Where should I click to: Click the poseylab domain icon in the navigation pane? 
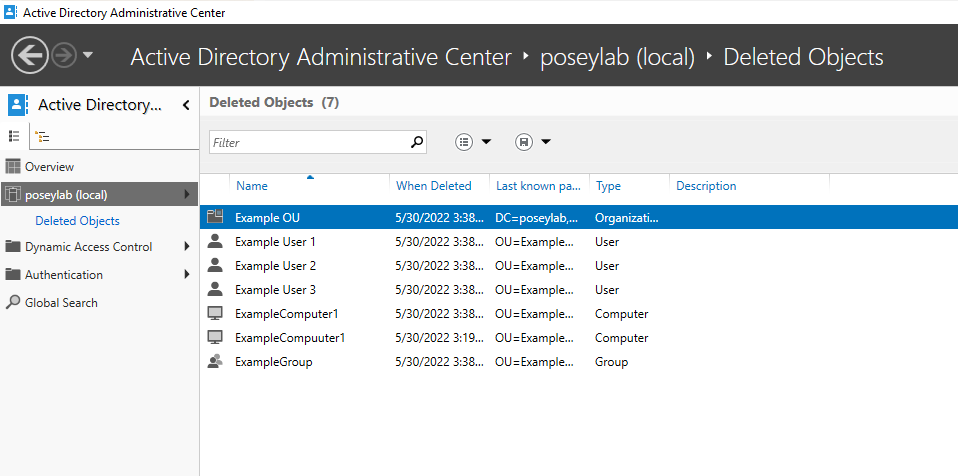[x=13, y=195]
